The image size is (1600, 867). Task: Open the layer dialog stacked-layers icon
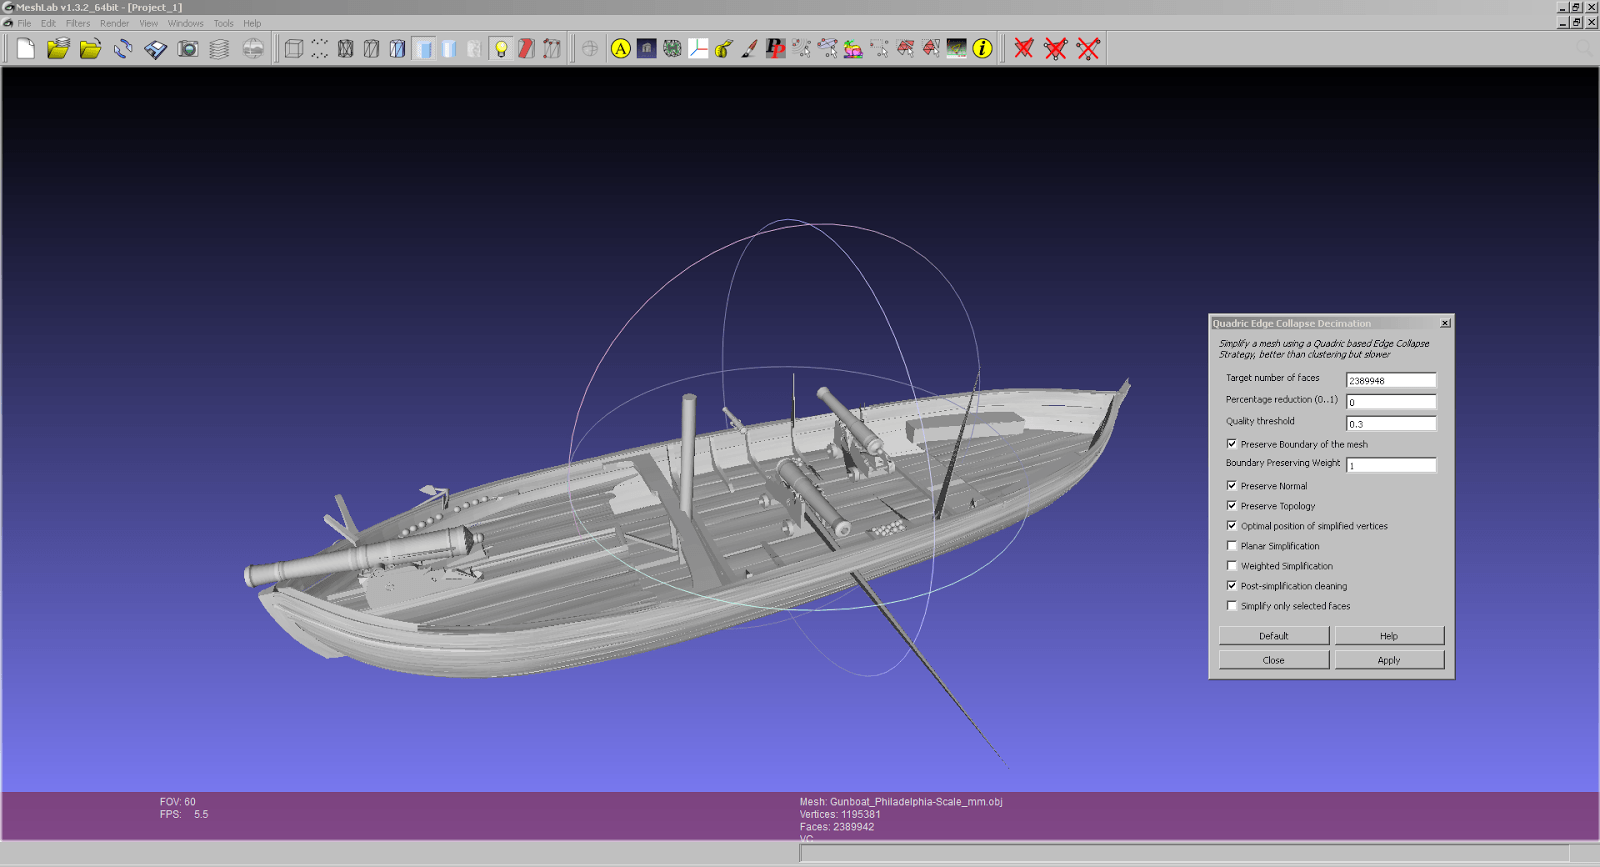point(219,48)
